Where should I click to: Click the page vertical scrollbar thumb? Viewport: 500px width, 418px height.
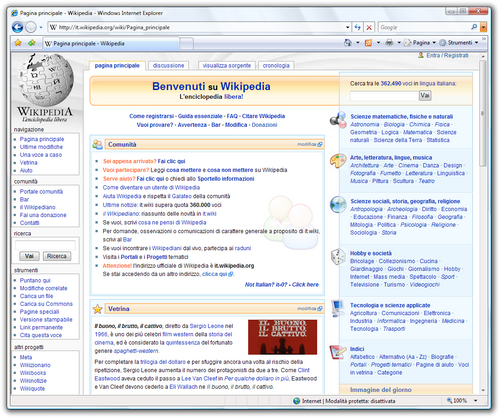(482, 113)
